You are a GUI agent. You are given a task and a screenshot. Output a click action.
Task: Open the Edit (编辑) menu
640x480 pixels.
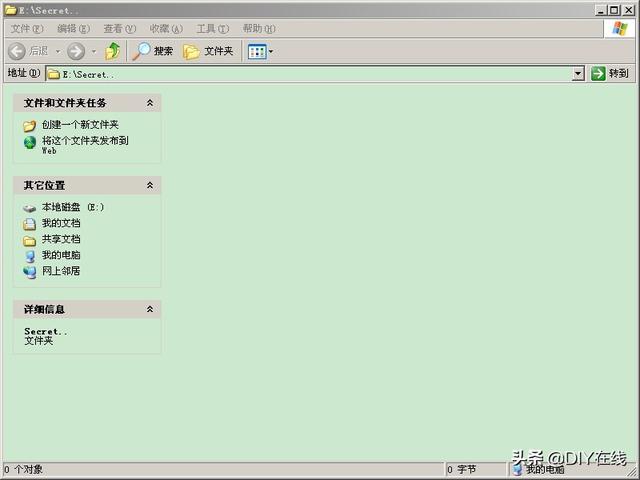(x=73, y=29)
